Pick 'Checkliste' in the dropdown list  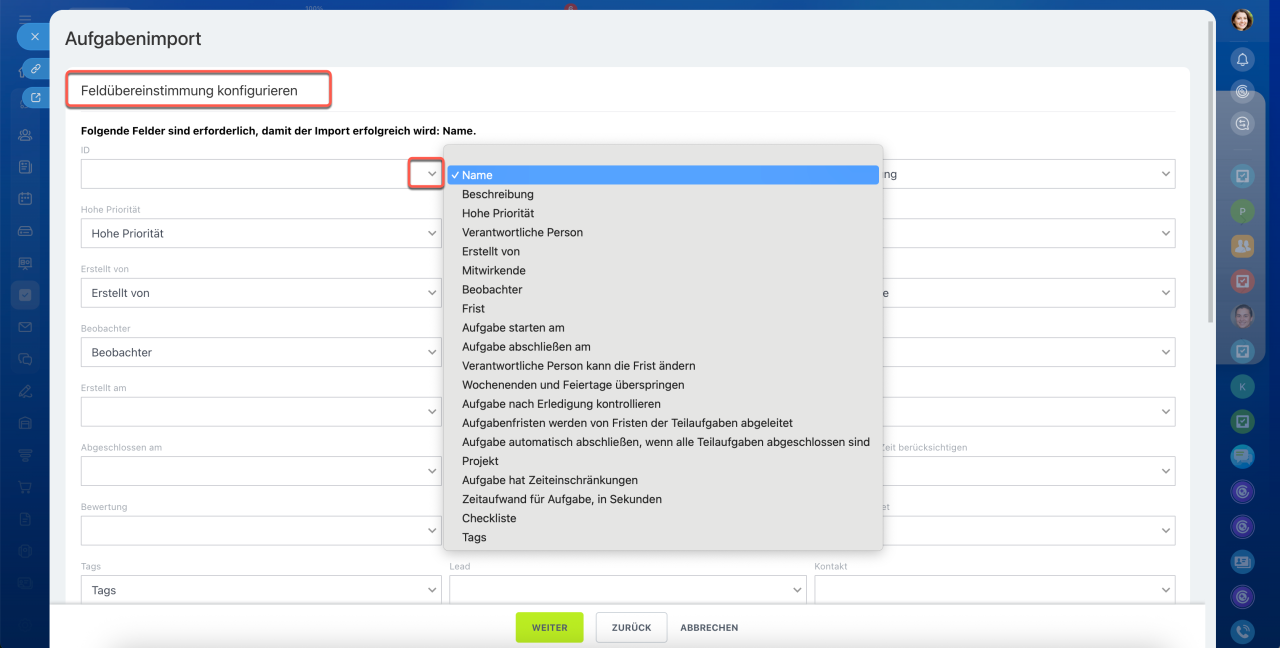489,518
